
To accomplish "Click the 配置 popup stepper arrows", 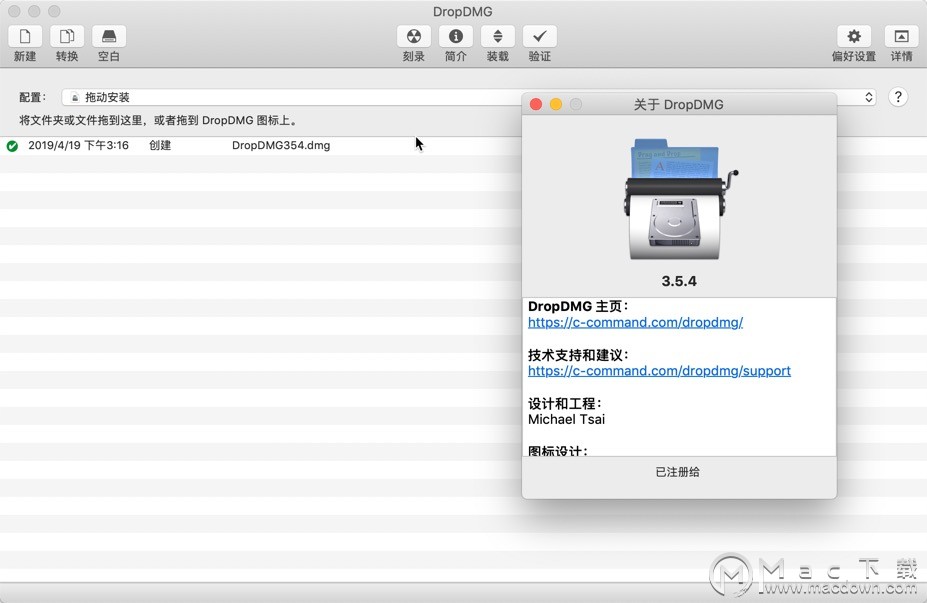I will point(868,97).
